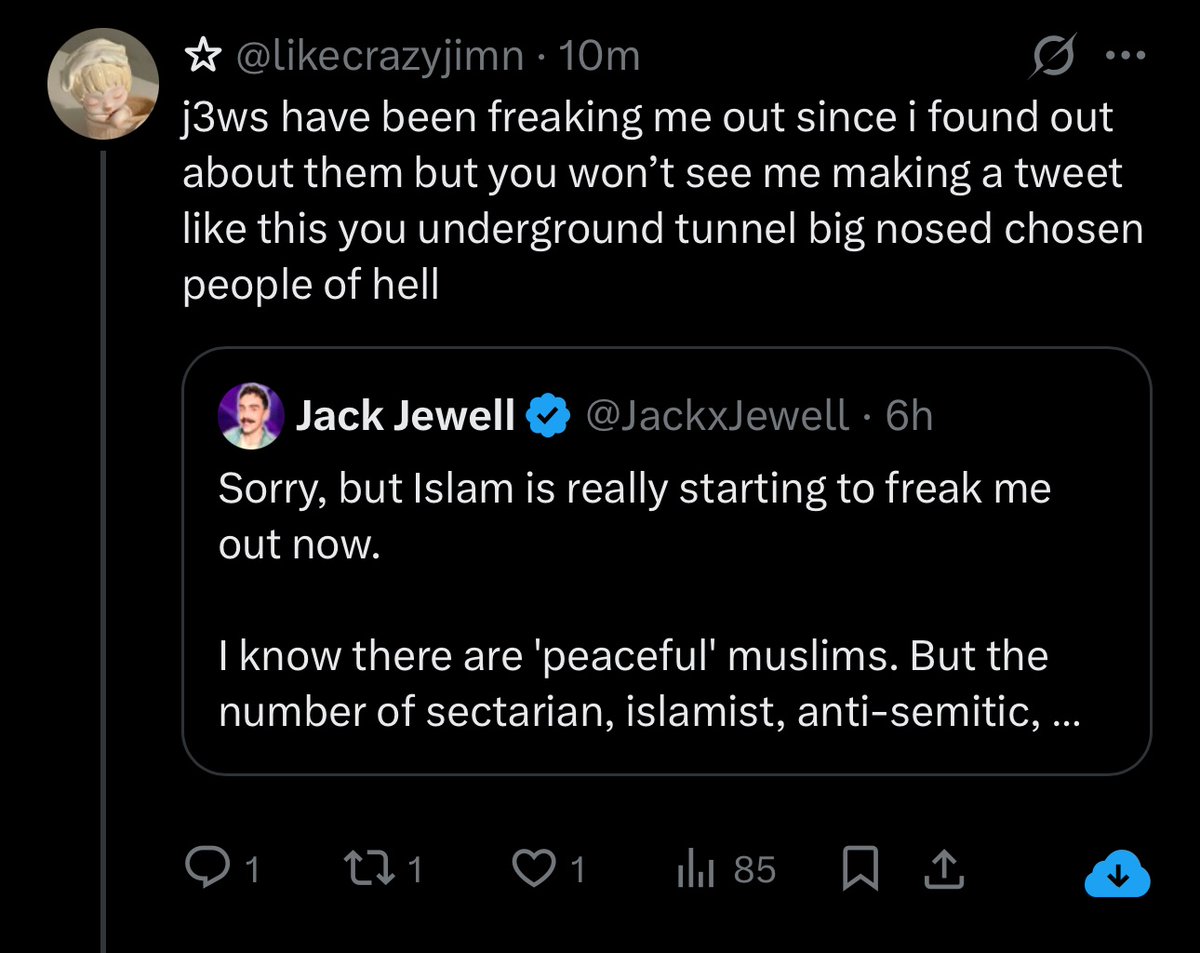Click the @JackxJewell handle
Image resolution: width=1200 pixels, height=953 pixels.
[715, 414]
